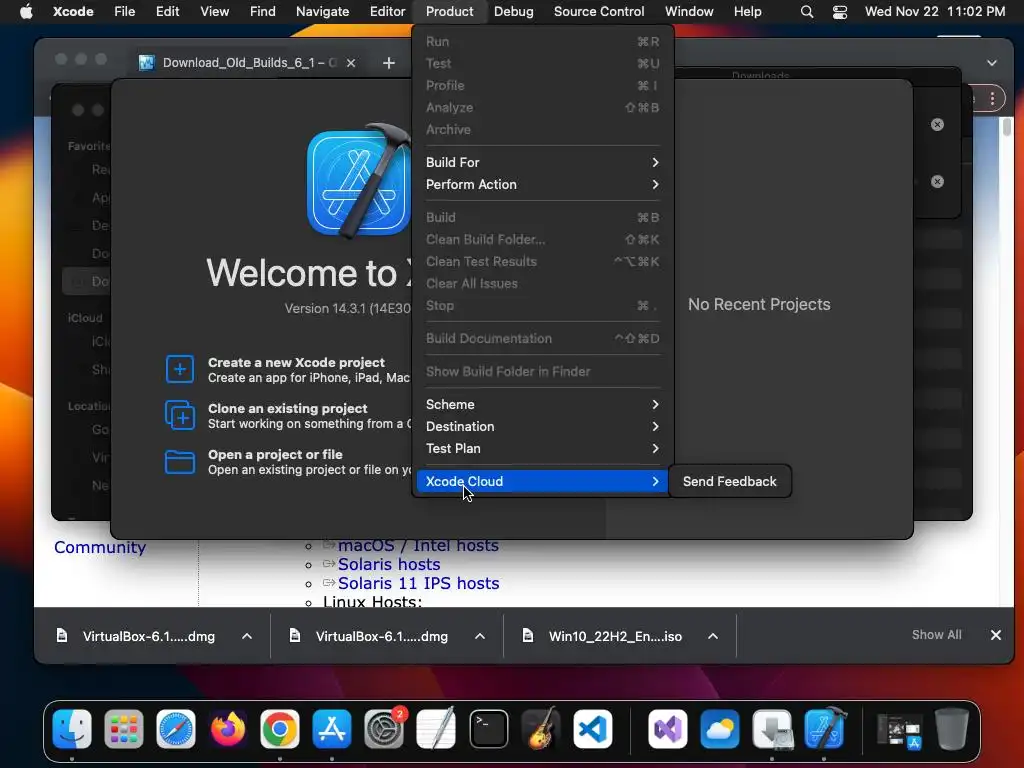Open Visual Studio purple icon in Dock
This screenshot has height=768, width=1024.
click(667, 728)
